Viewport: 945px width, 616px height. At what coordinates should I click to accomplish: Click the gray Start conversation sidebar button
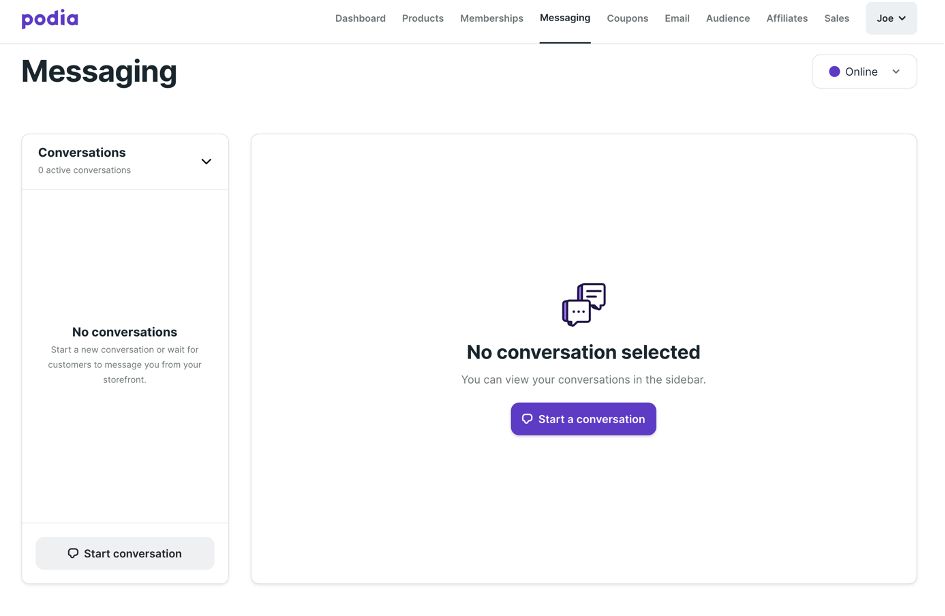click(125, 553)
